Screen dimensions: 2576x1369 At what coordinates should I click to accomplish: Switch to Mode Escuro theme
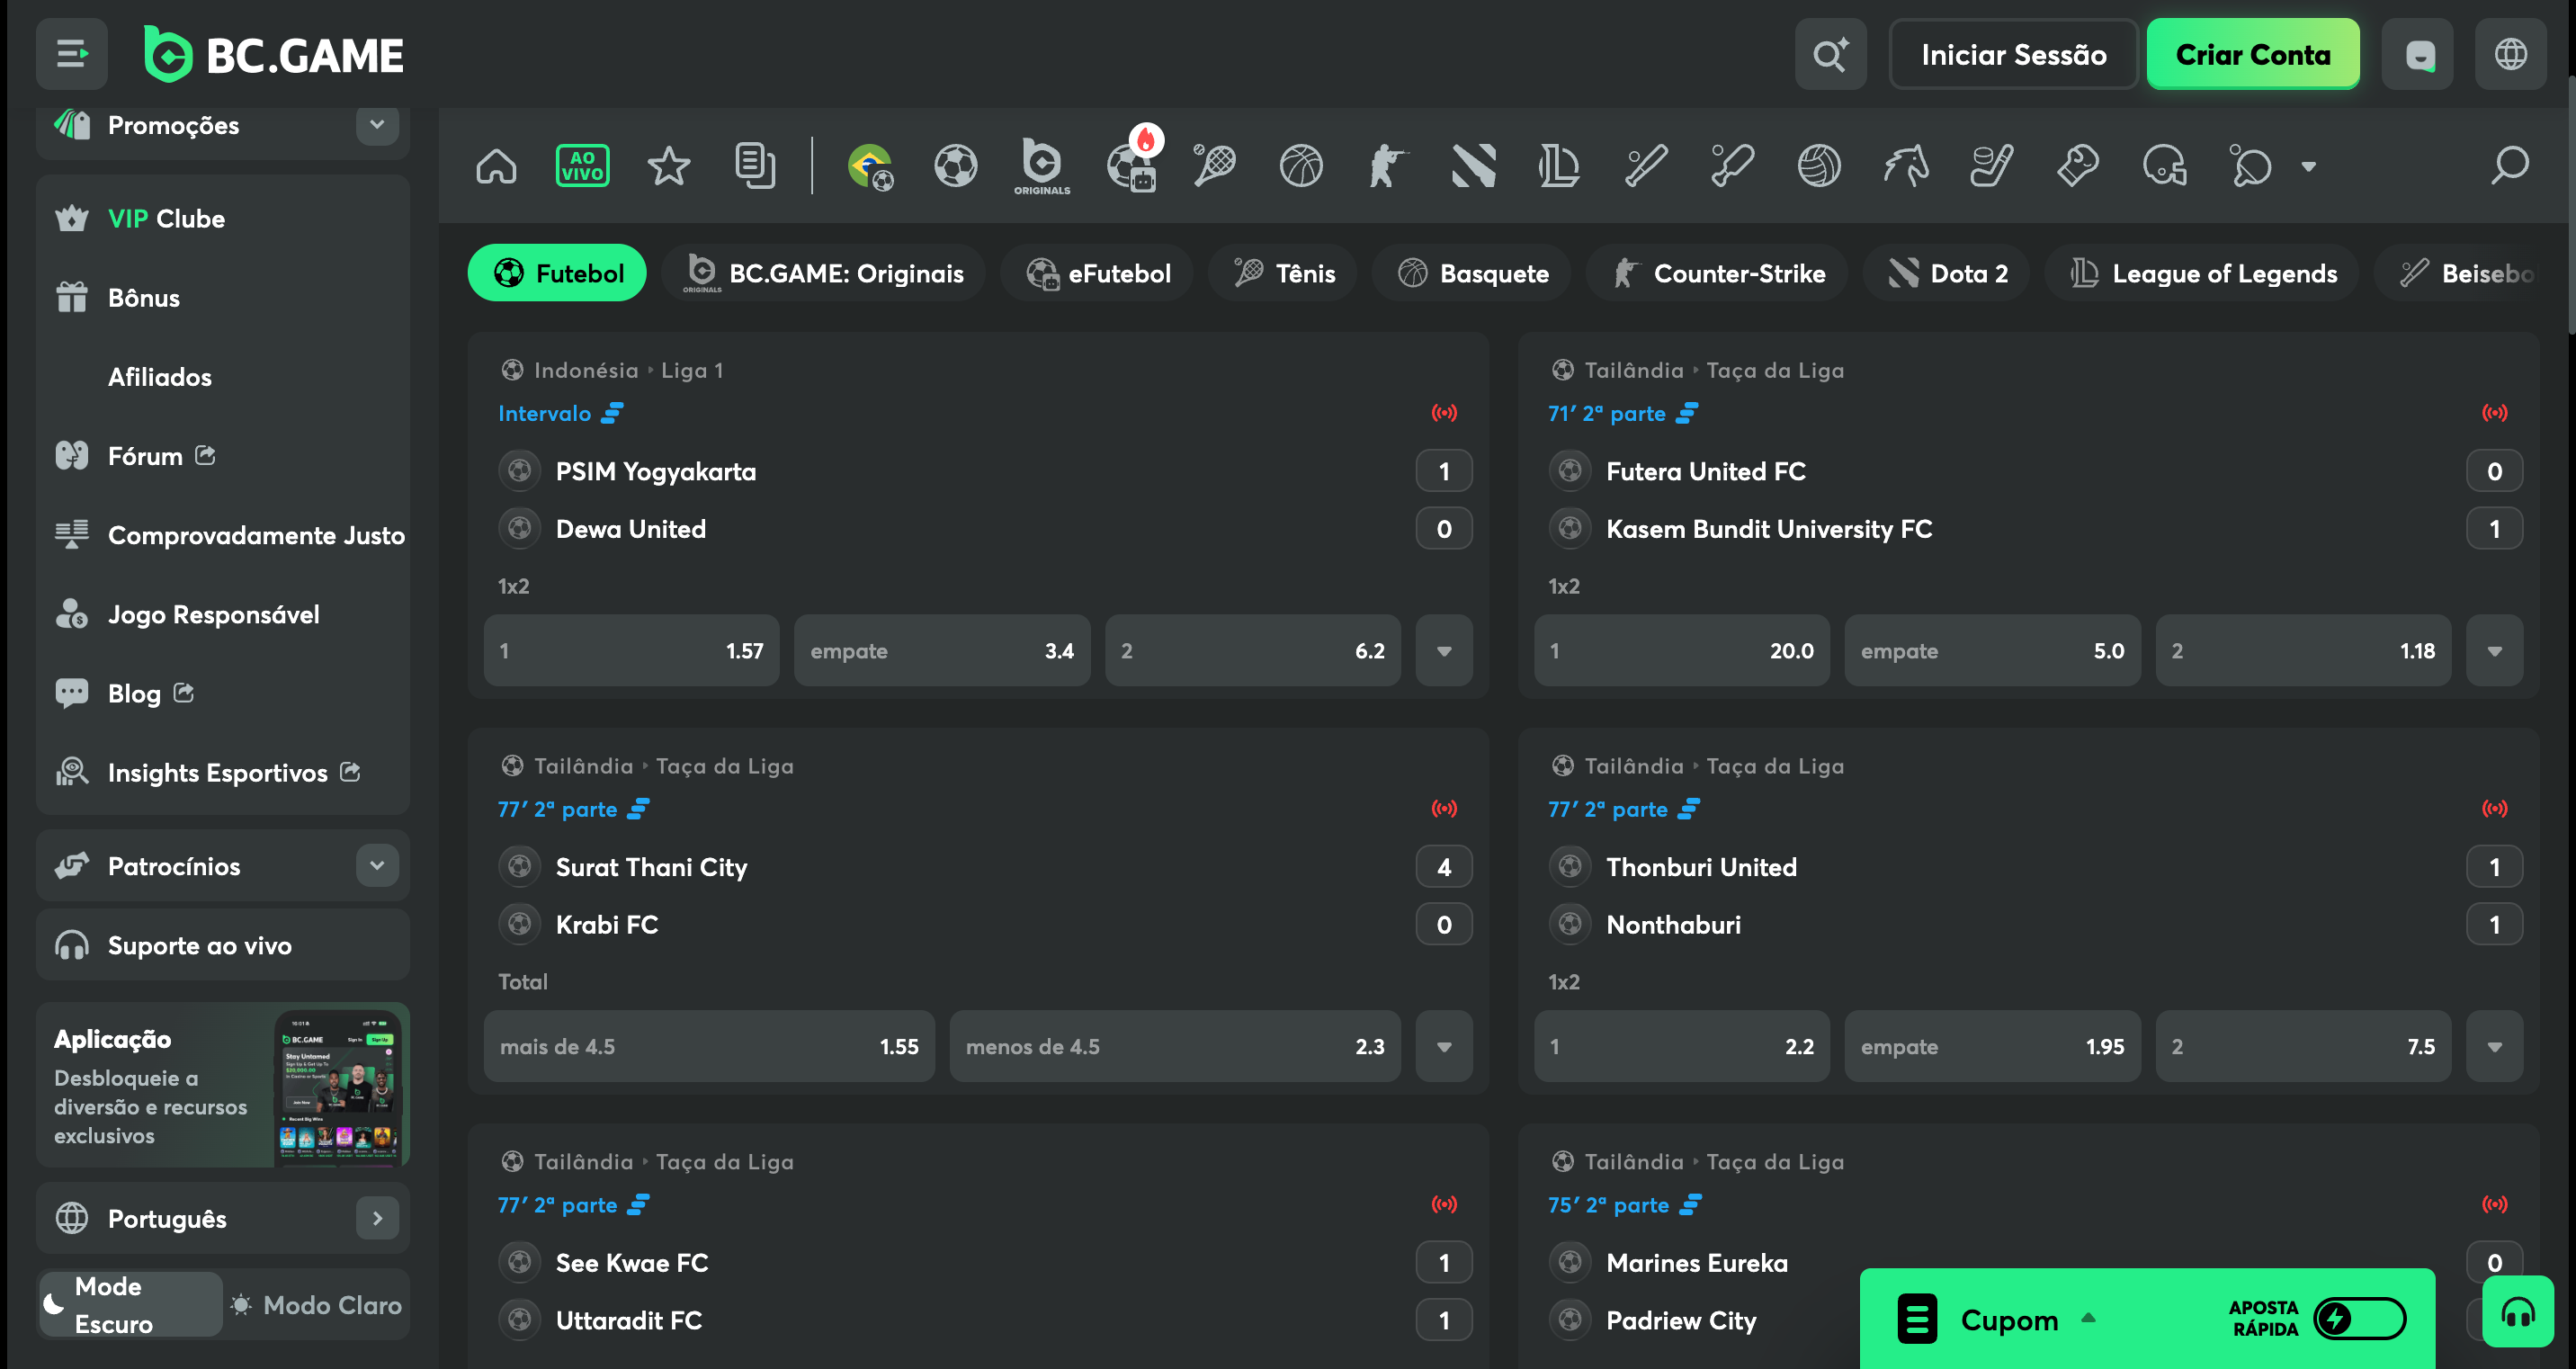coord(131,1305)
